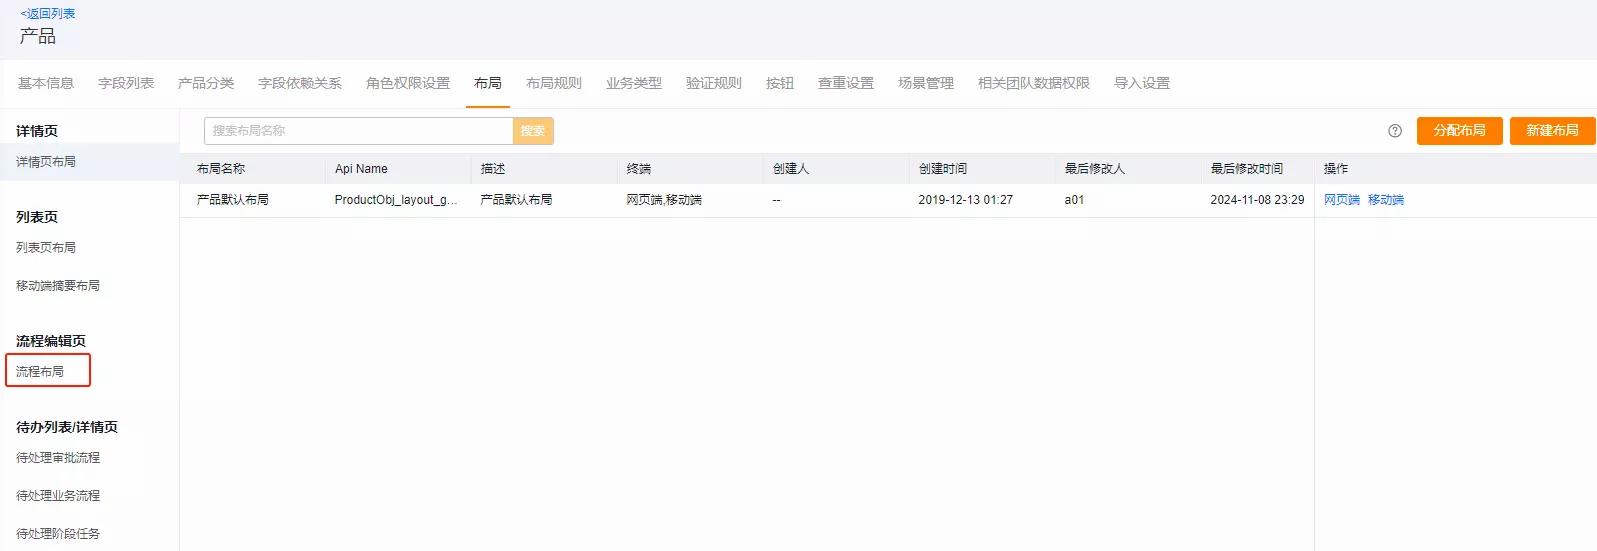Click the 2024-11-08 23:29 modified time cell
The width and height of the screenshot is (1597, 551).
(x=1257, y=200)
